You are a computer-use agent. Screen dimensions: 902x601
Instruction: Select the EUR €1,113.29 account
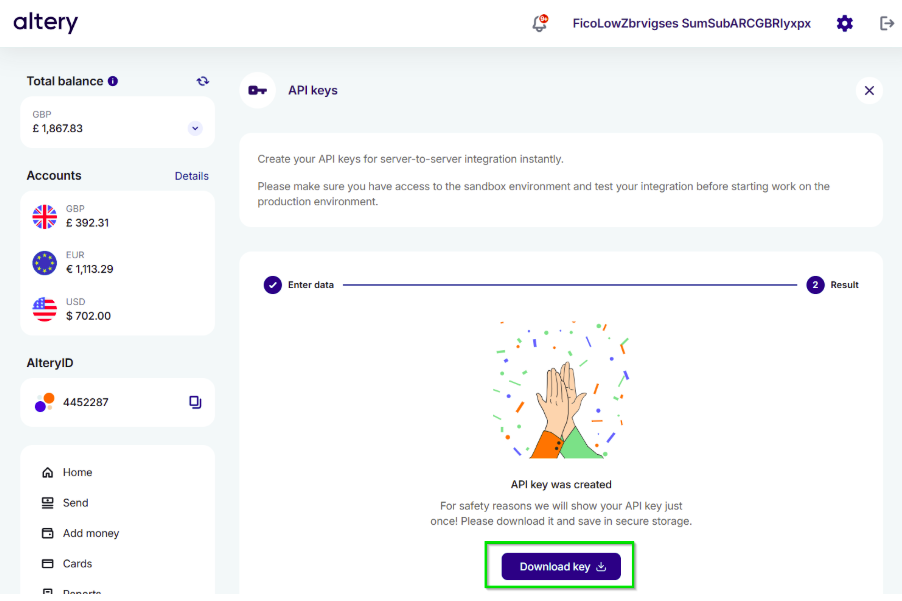point(117,263)
